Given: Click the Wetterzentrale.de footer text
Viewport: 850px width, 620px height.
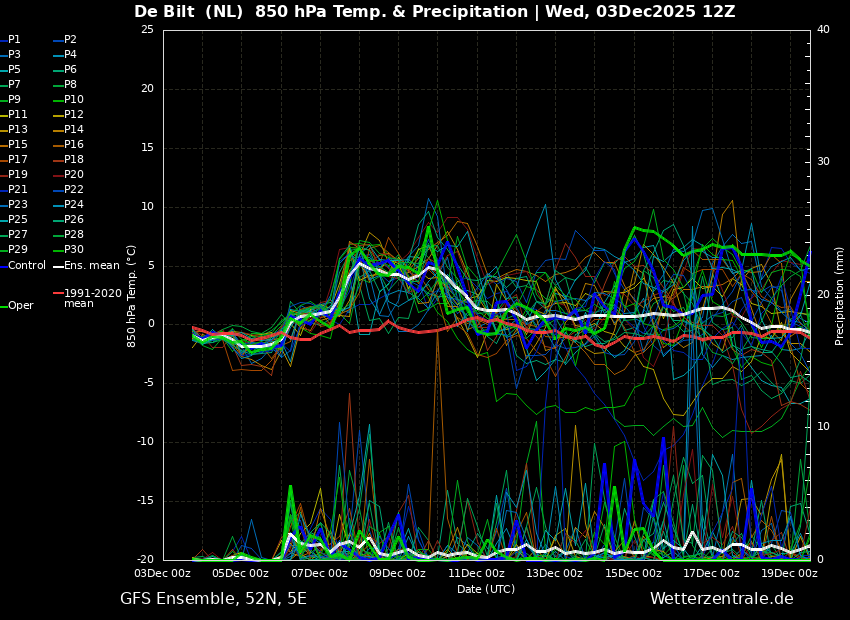Looking at the screenshot, I should click(721, 599).
